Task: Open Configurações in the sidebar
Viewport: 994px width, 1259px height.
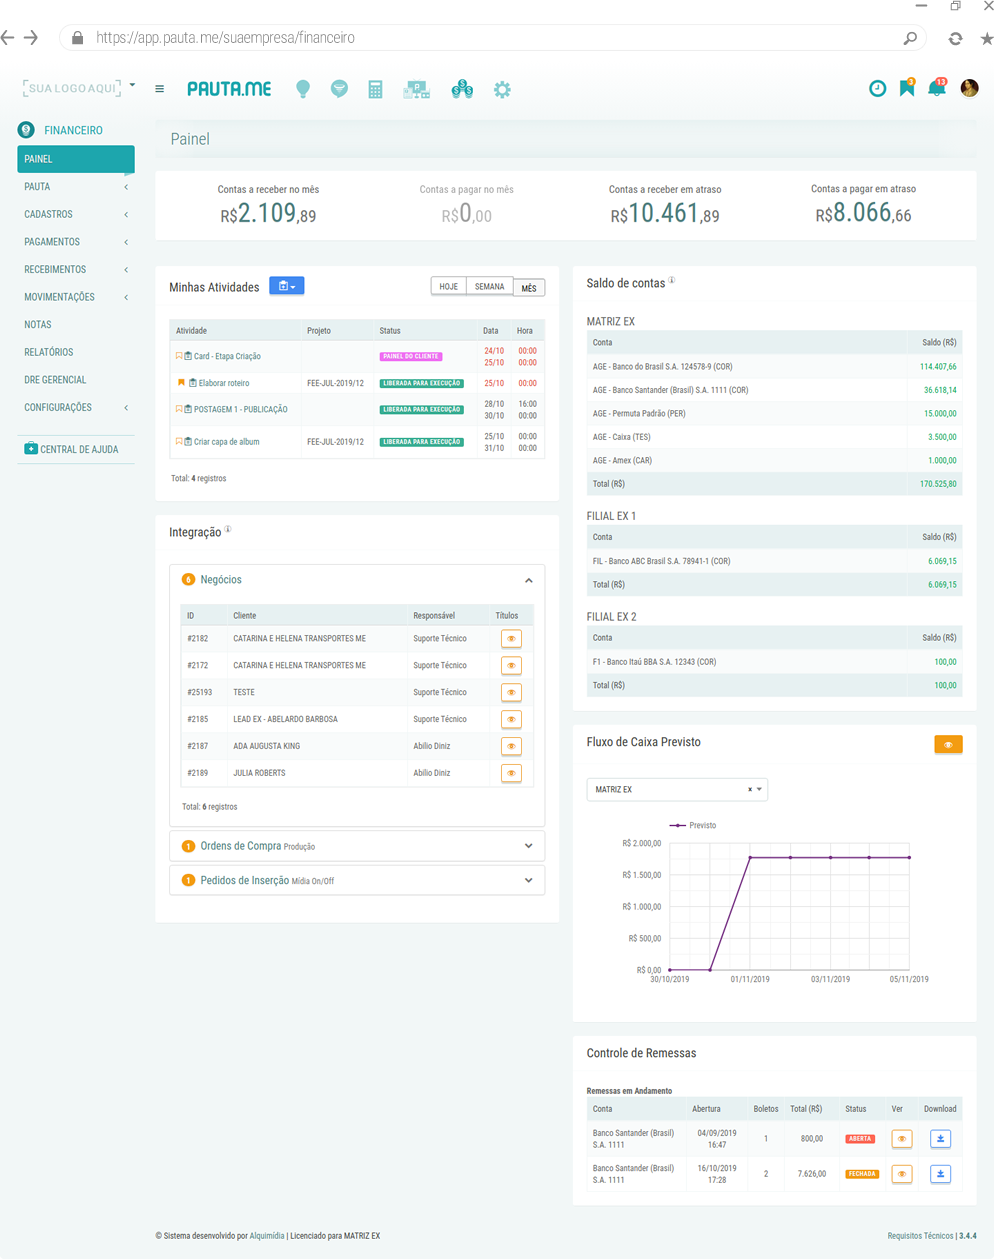Action: coord(76,407)
